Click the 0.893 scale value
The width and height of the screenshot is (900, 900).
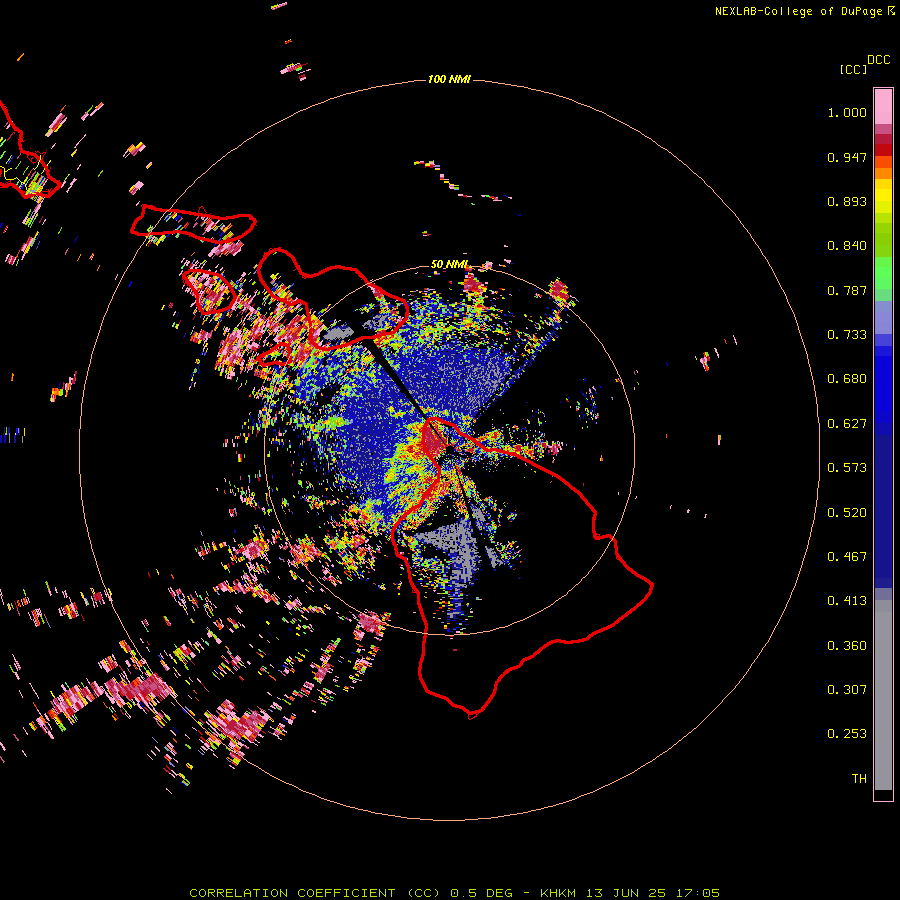pyautogui.click(x=847, y=201)
